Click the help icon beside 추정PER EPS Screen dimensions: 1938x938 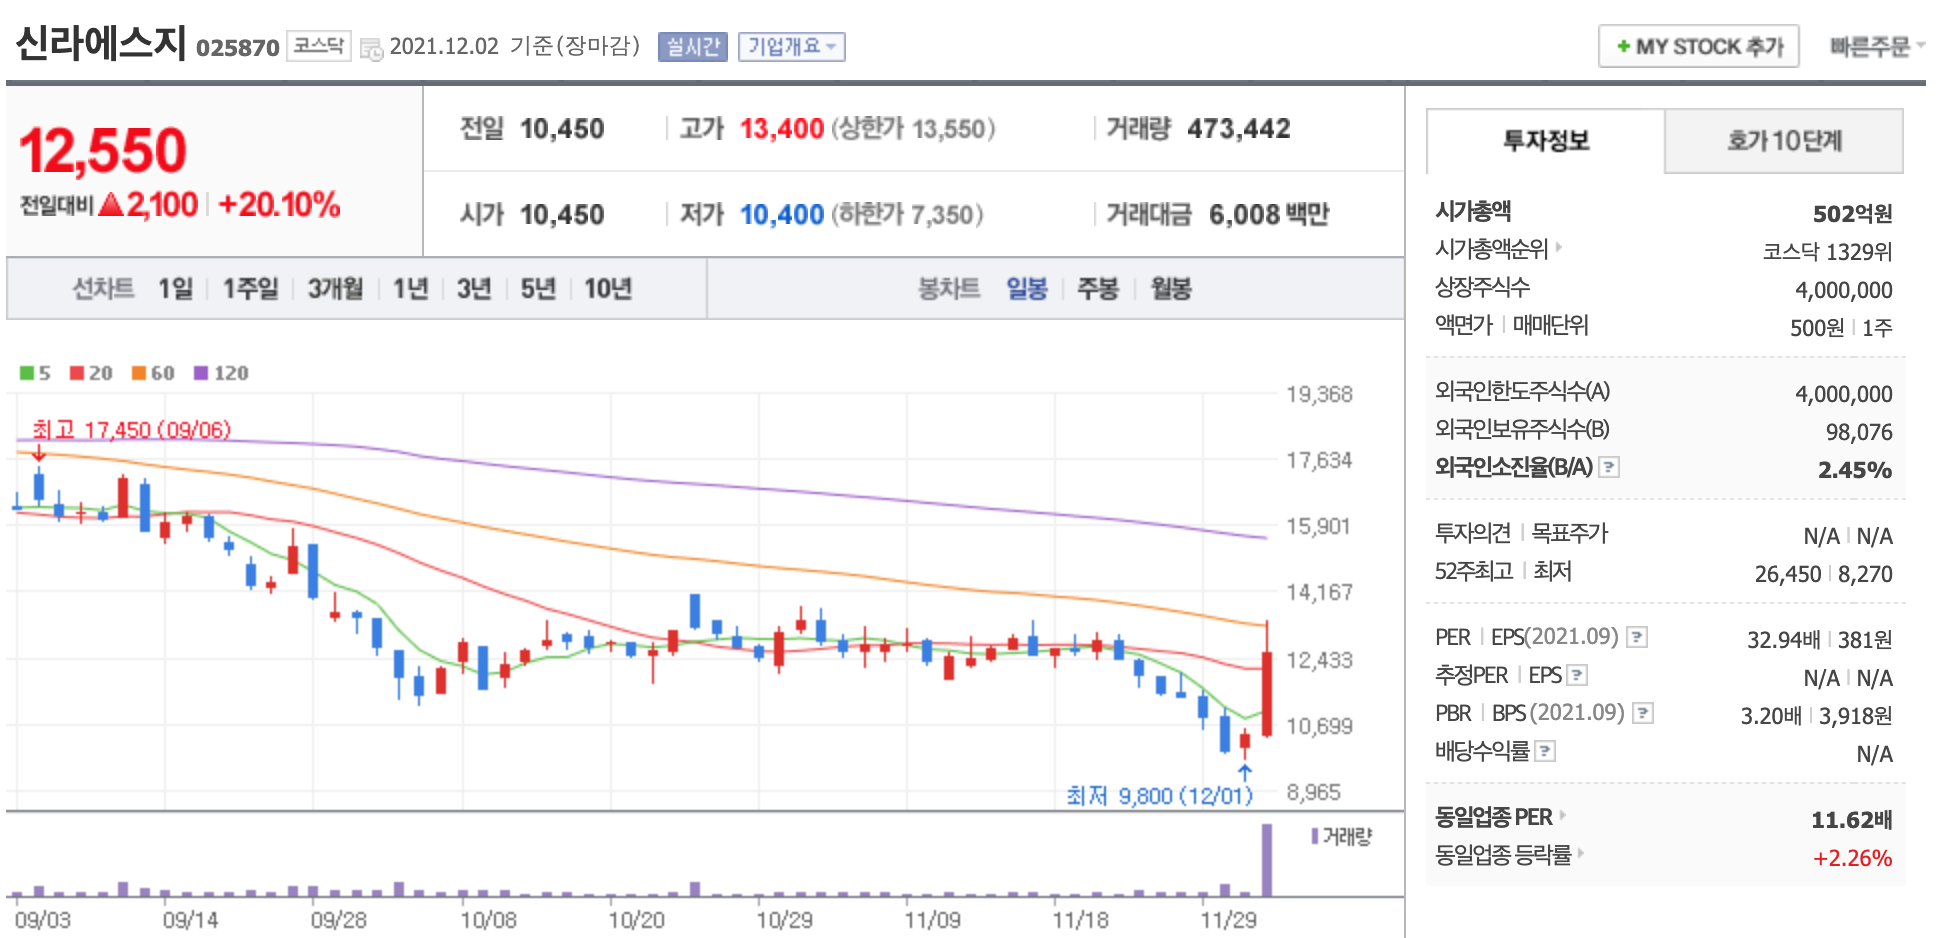pyautogui.click(x=1577, y=675)
